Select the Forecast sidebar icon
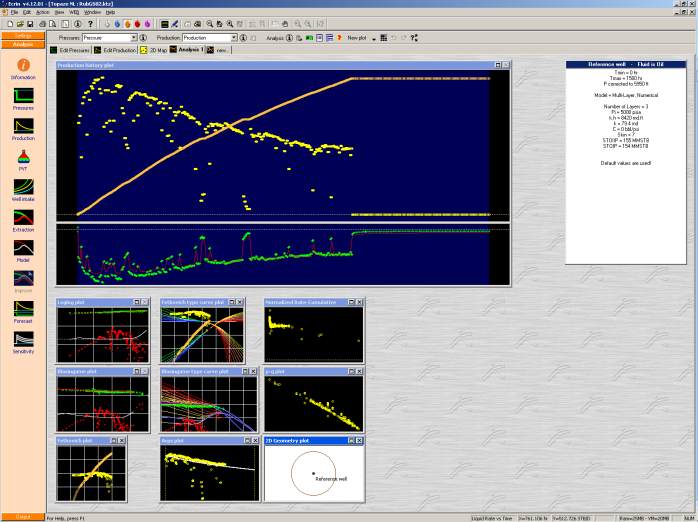This screenshot has width=698, height=522. coord(23,309)
